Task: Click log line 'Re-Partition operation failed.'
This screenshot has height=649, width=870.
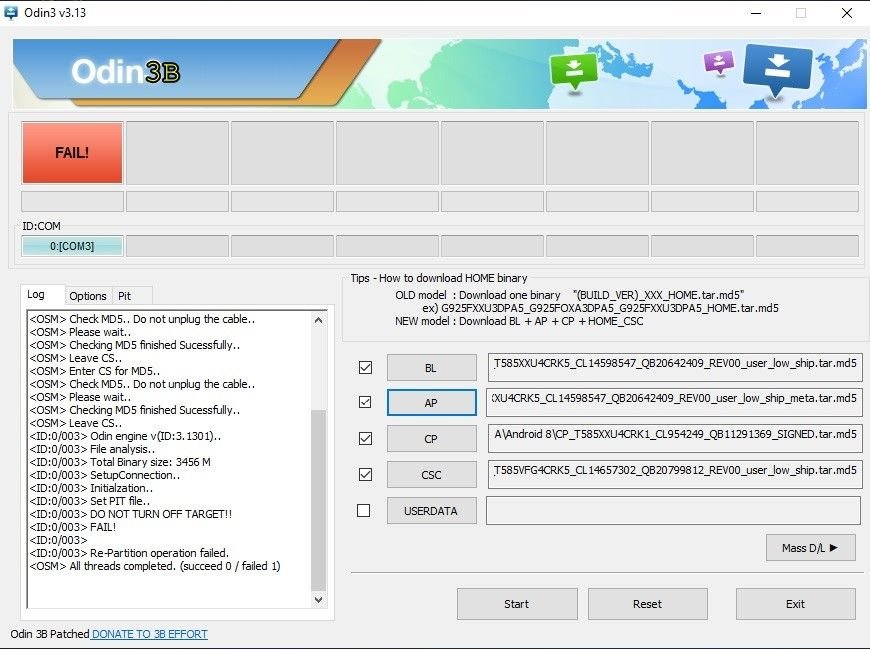Action: (x=129, y=553)
